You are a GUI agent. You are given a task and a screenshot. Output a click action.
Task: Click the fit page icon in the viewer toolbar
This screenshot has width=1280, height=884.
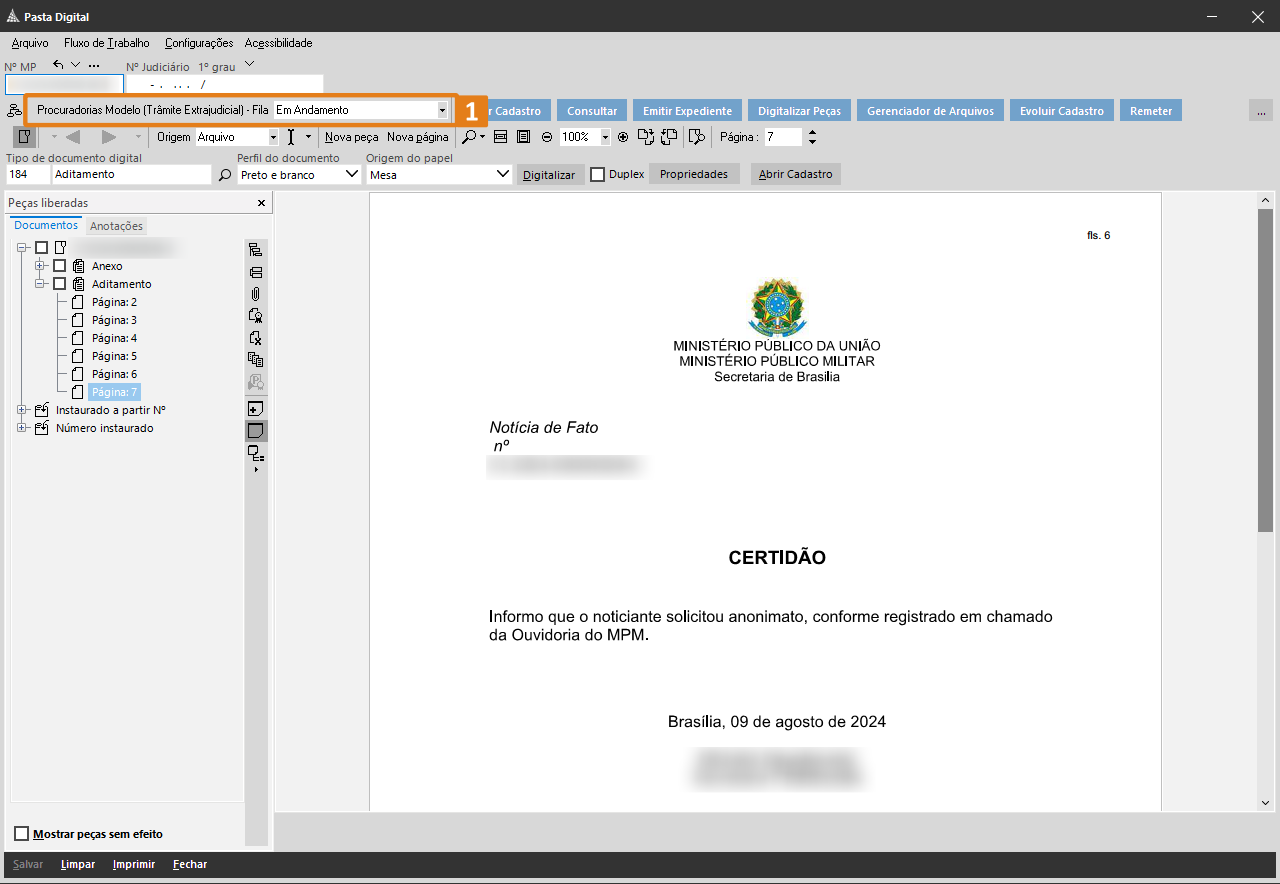click(x=523, y=137)
